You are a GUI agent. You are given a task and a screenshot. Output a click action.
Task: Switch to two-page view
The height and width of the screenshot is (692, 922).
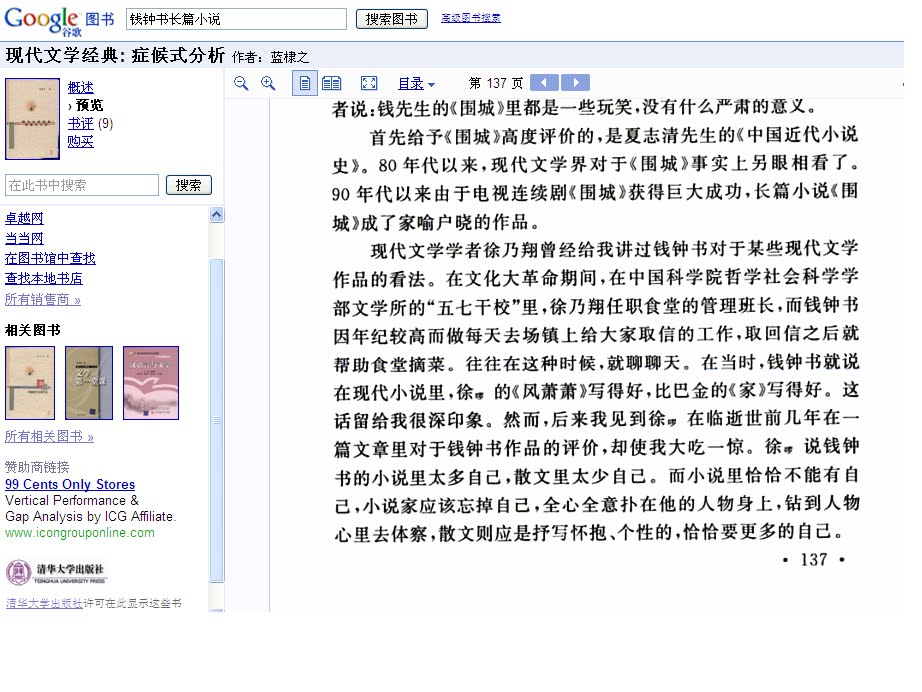(x=332, y=83)
